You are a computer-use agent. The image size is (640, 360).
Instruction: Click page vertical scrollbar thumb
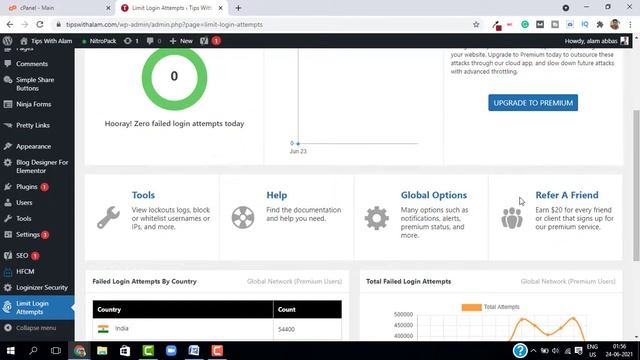click(x=636, y=185)
